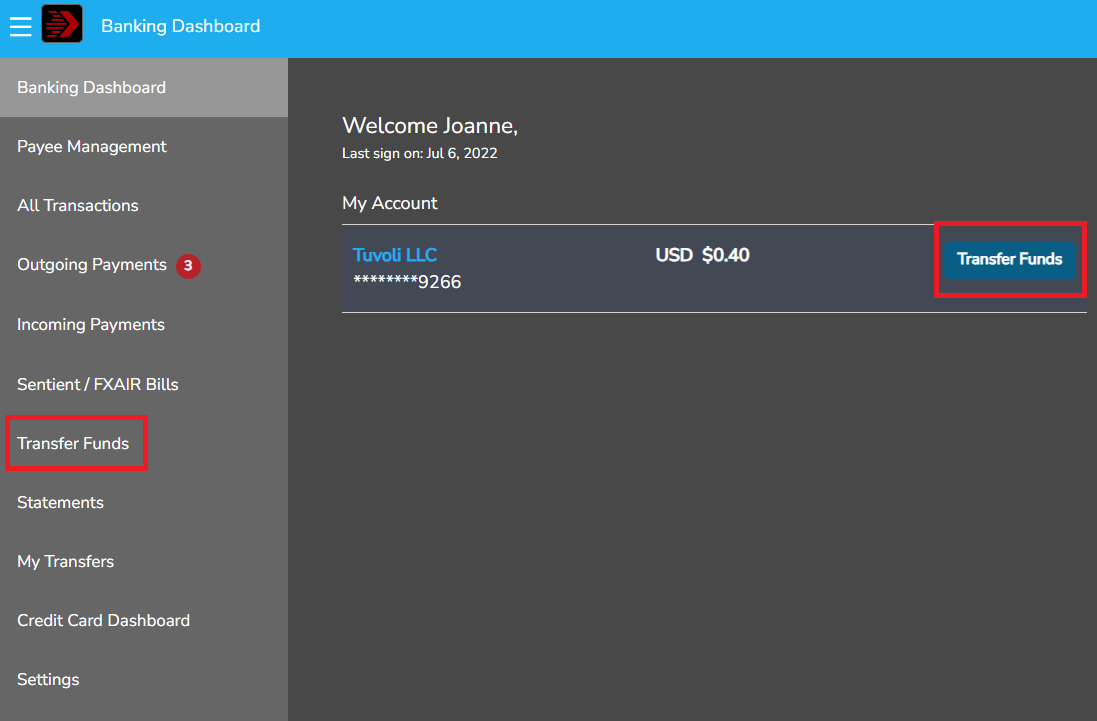Navigate to Incoming Payments
The image size is (1097, 721).
pyautogui.click(x=91, y=325)
